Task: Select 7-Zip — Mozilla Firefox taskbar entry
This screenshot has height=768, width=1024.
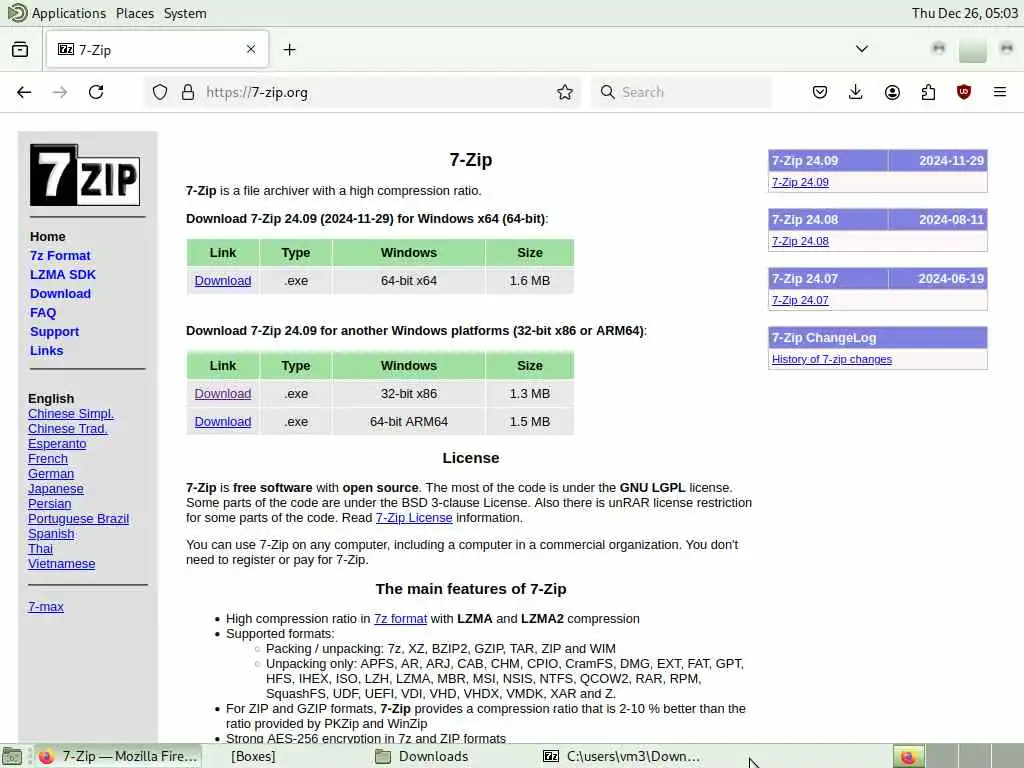Action: click(x=118, y=757)
